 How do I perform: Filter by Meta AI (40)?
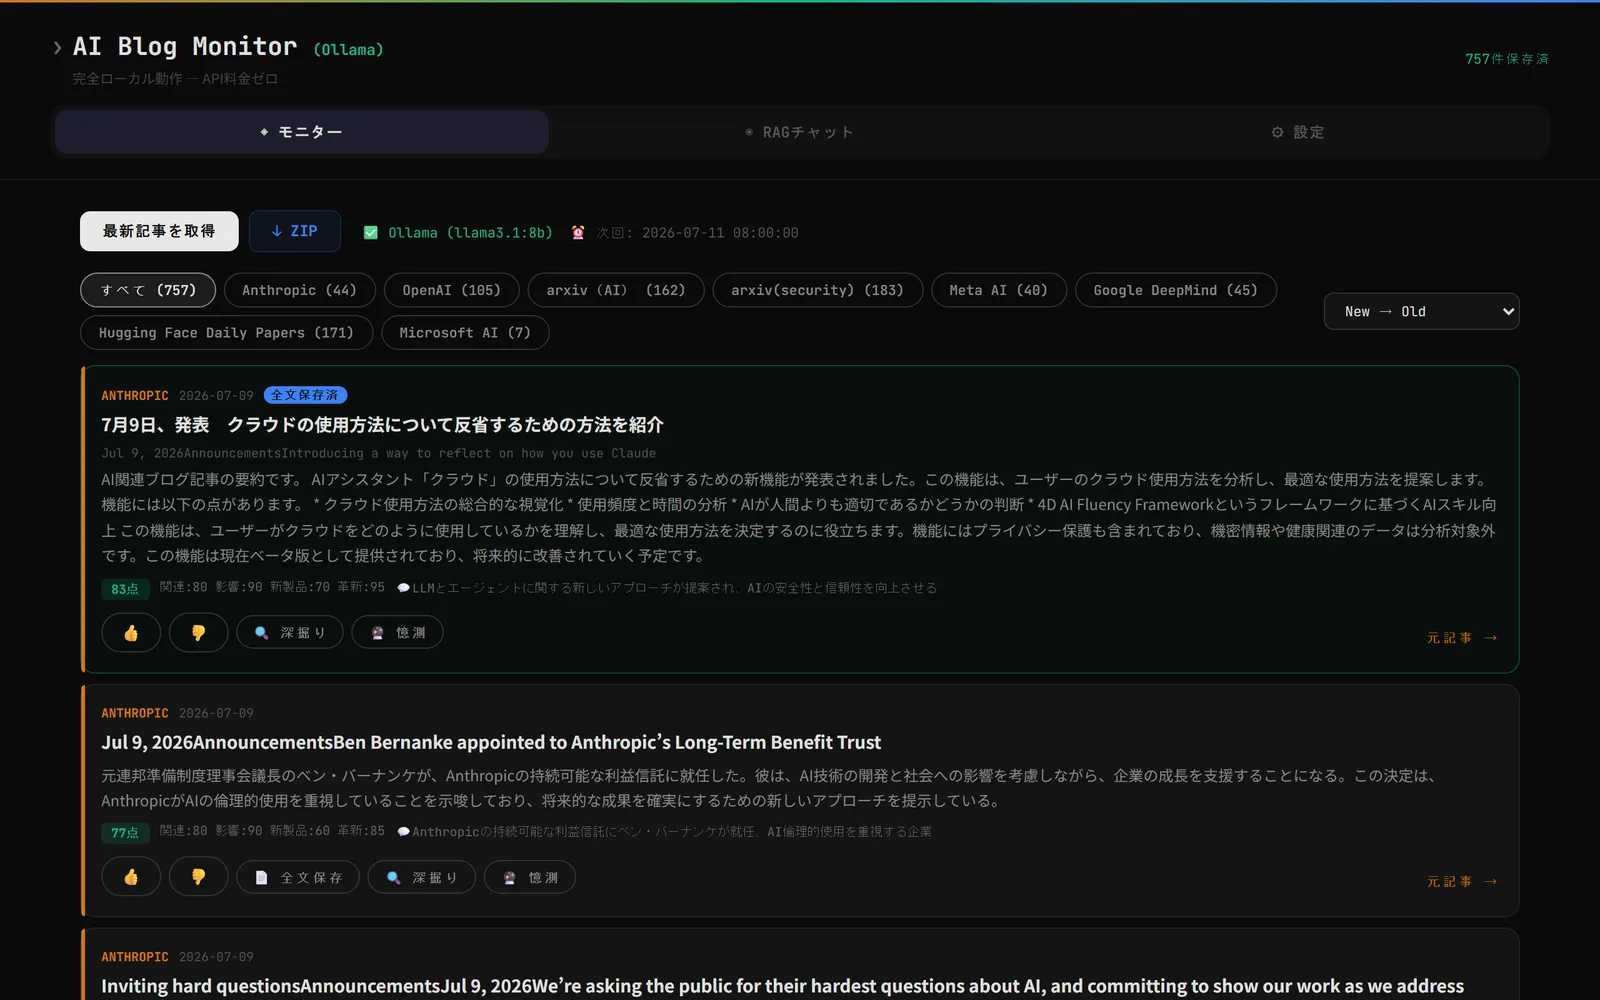tap(999, 290)
